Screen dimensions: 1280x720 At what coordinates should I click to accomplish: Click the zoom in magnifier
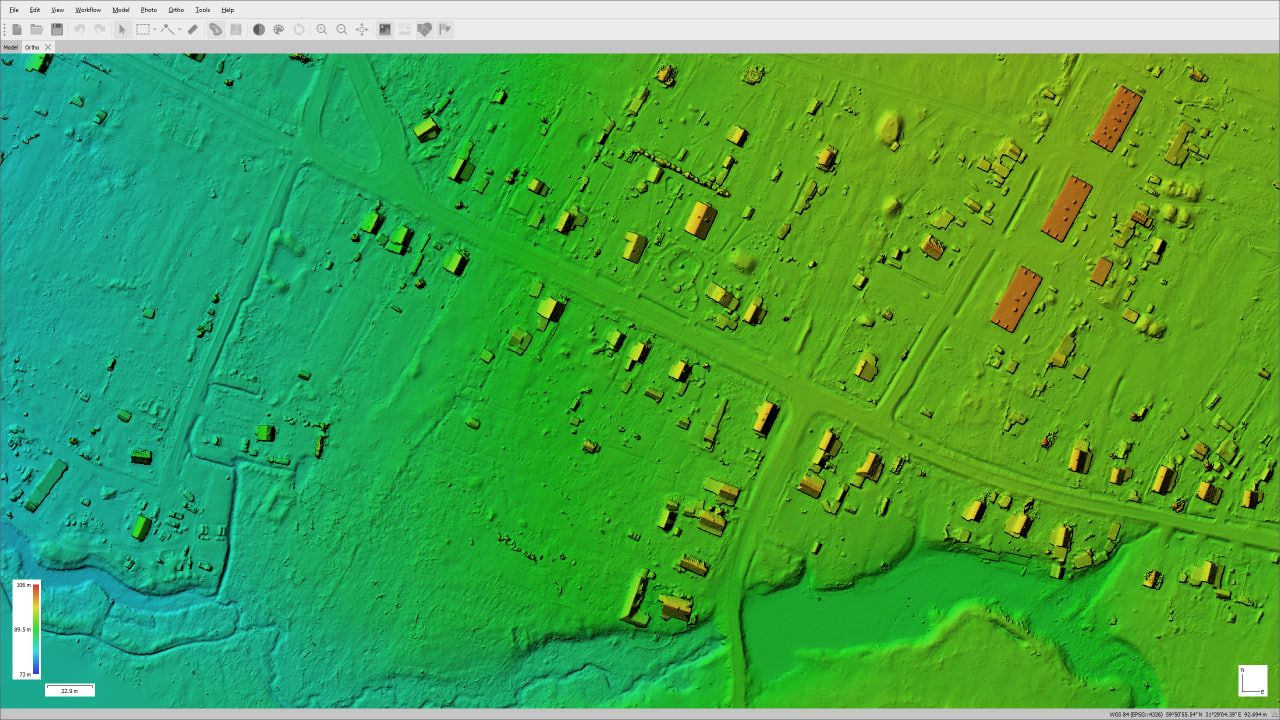(x=322, y=30)
